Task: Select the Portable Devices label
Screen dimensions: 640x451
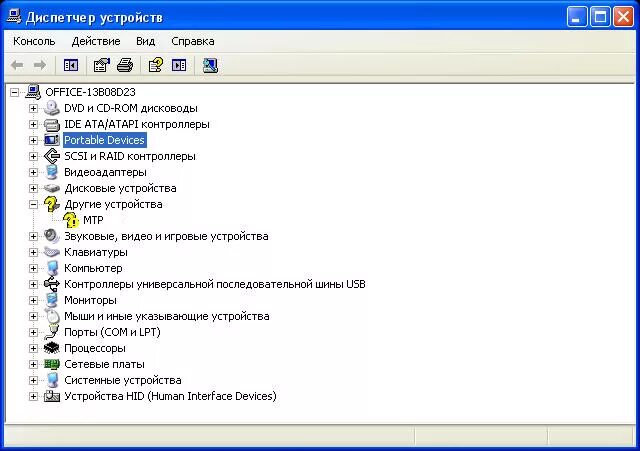Action: click(104, 140)
